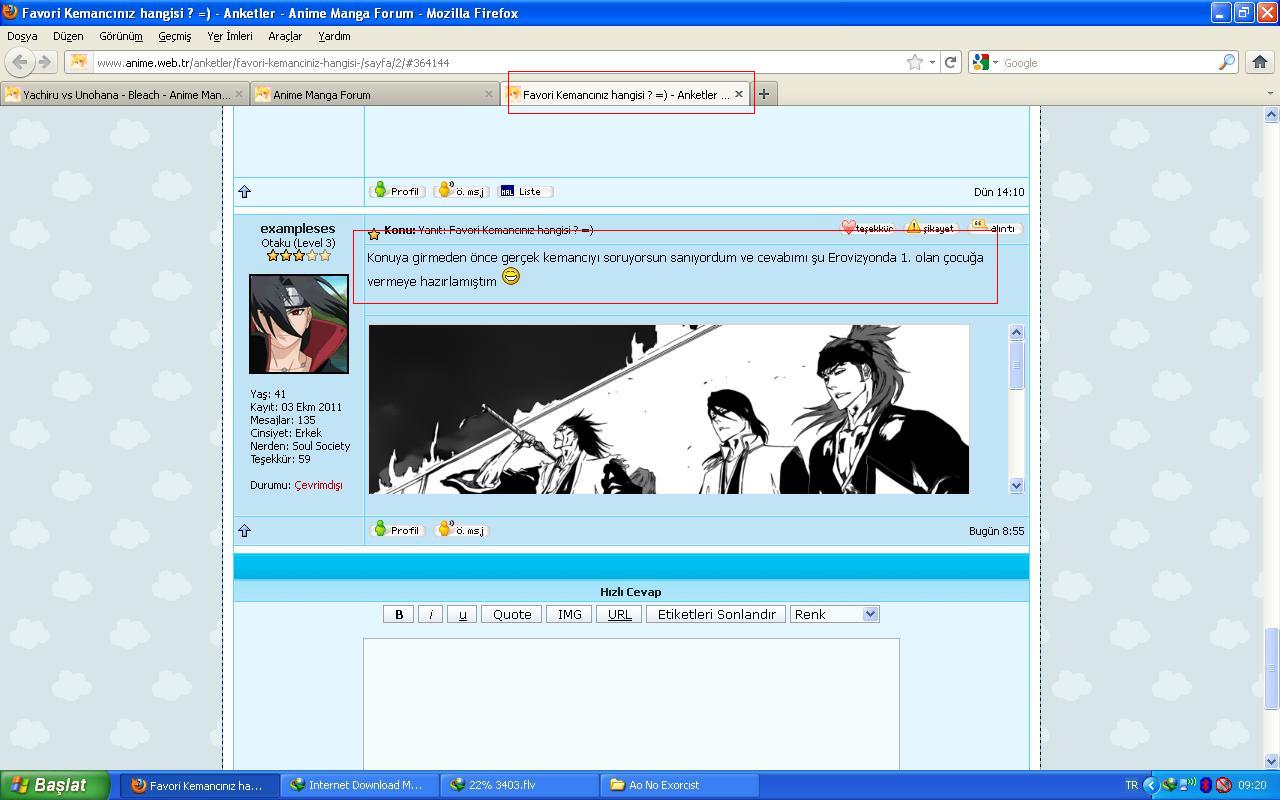This screenshot has width=1280, height=800.
Task: Click the URL tag button
Action: click(619, 614)
